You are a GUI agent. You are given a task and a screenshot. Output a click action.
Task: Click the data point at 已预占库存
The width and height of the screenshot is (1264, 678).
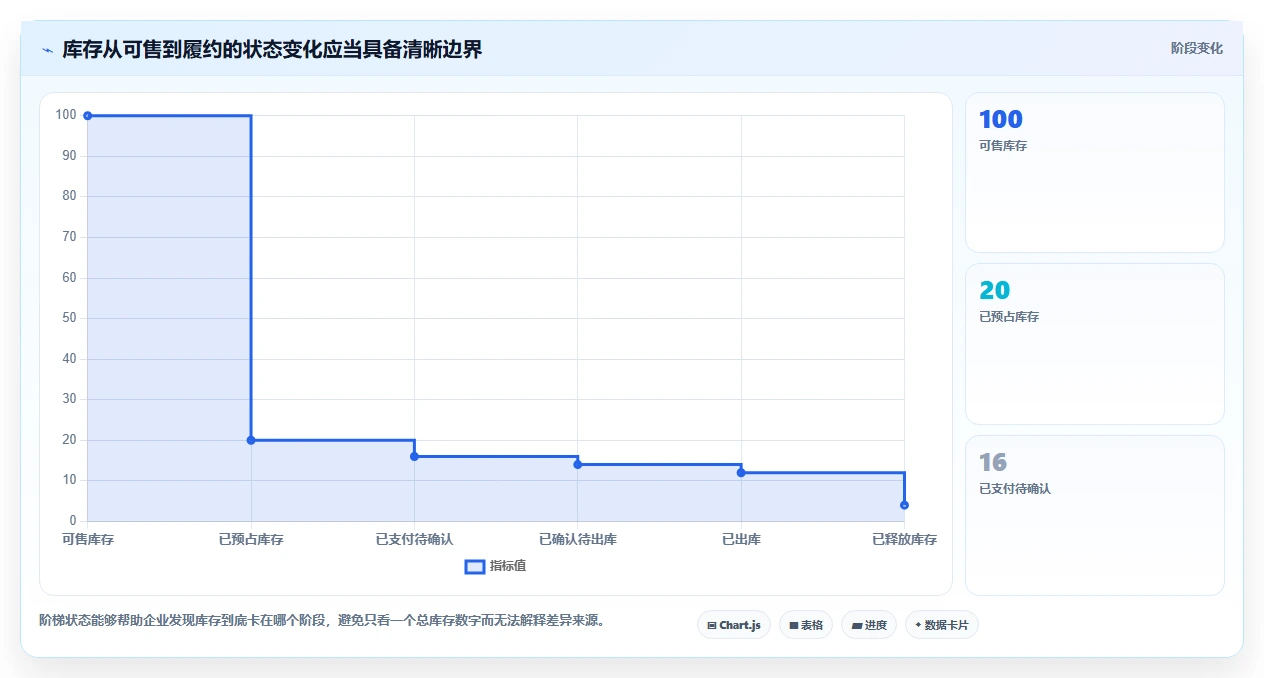click(251, 440)
